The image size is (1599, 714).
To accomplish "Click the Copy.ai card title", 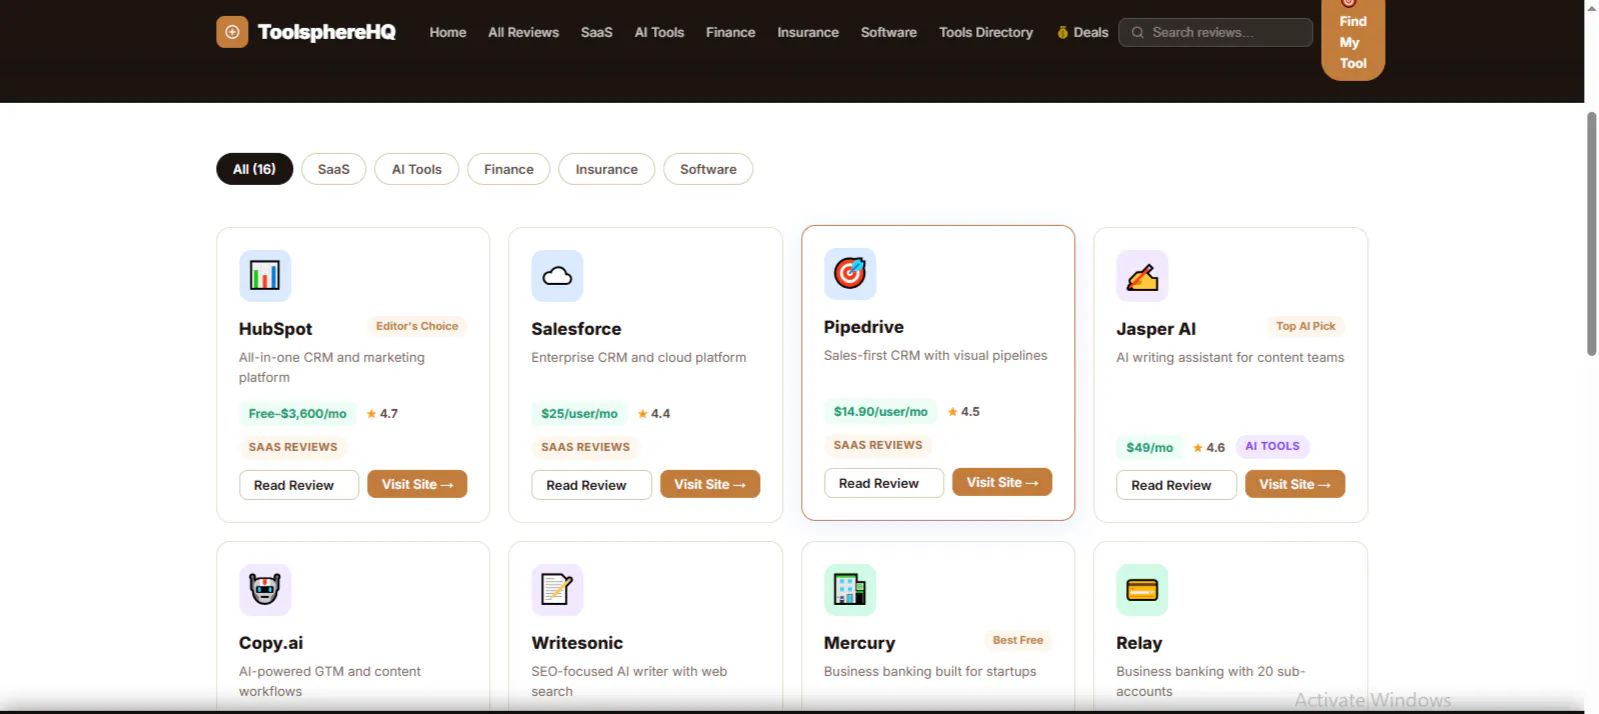I will click(x=271, y=643).
